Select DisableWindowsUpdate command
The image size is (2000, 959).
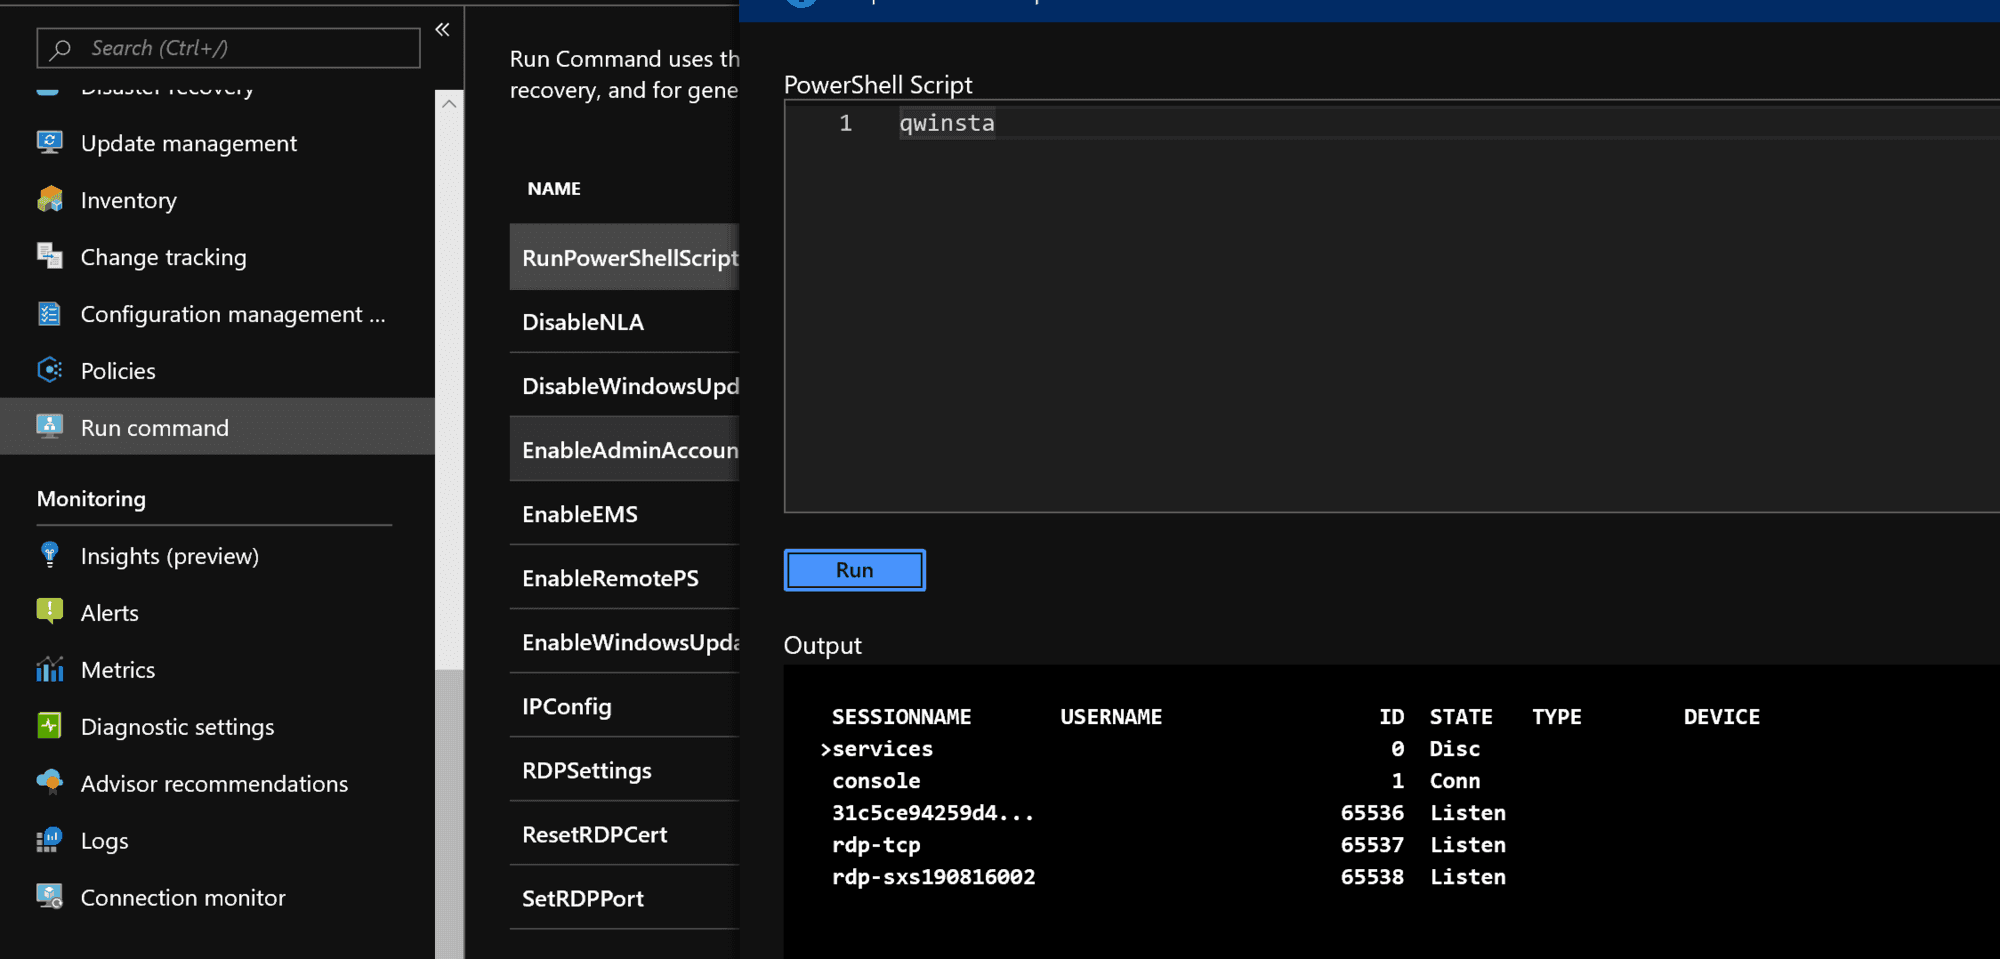[624, 385]
